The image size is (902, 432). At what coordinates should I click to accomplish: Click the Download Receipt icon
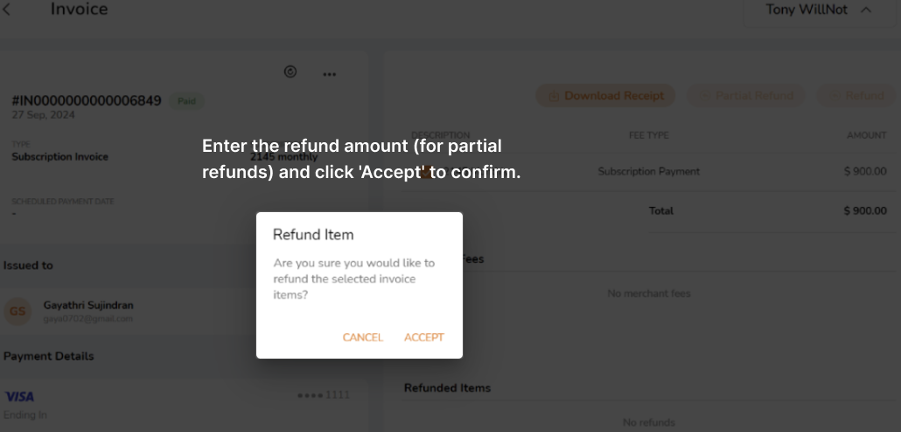point(554,96)
